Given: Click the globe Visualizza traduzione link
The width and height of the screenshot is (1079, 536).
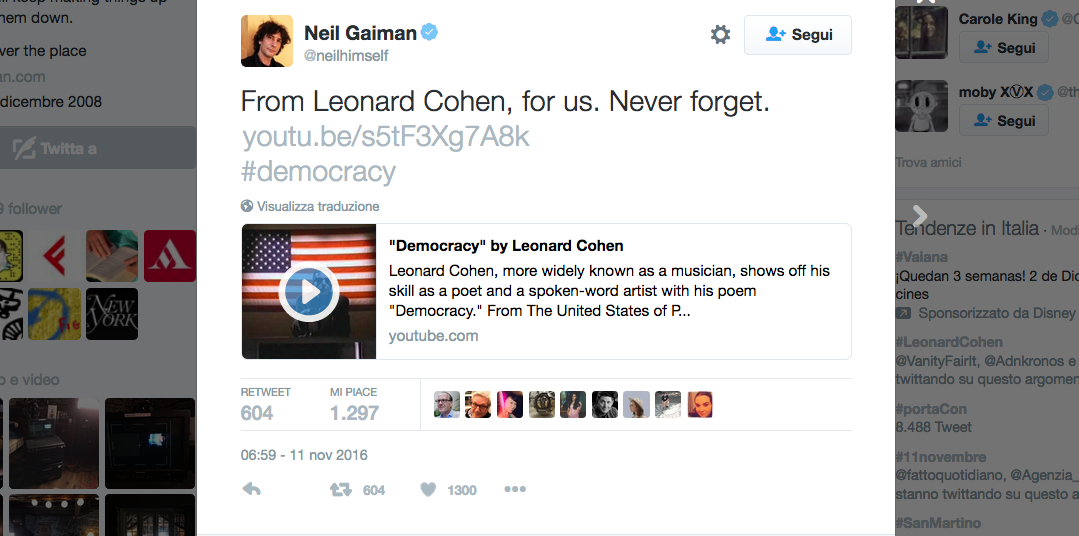Looking at the screenshot, I should tap(310, 206).
